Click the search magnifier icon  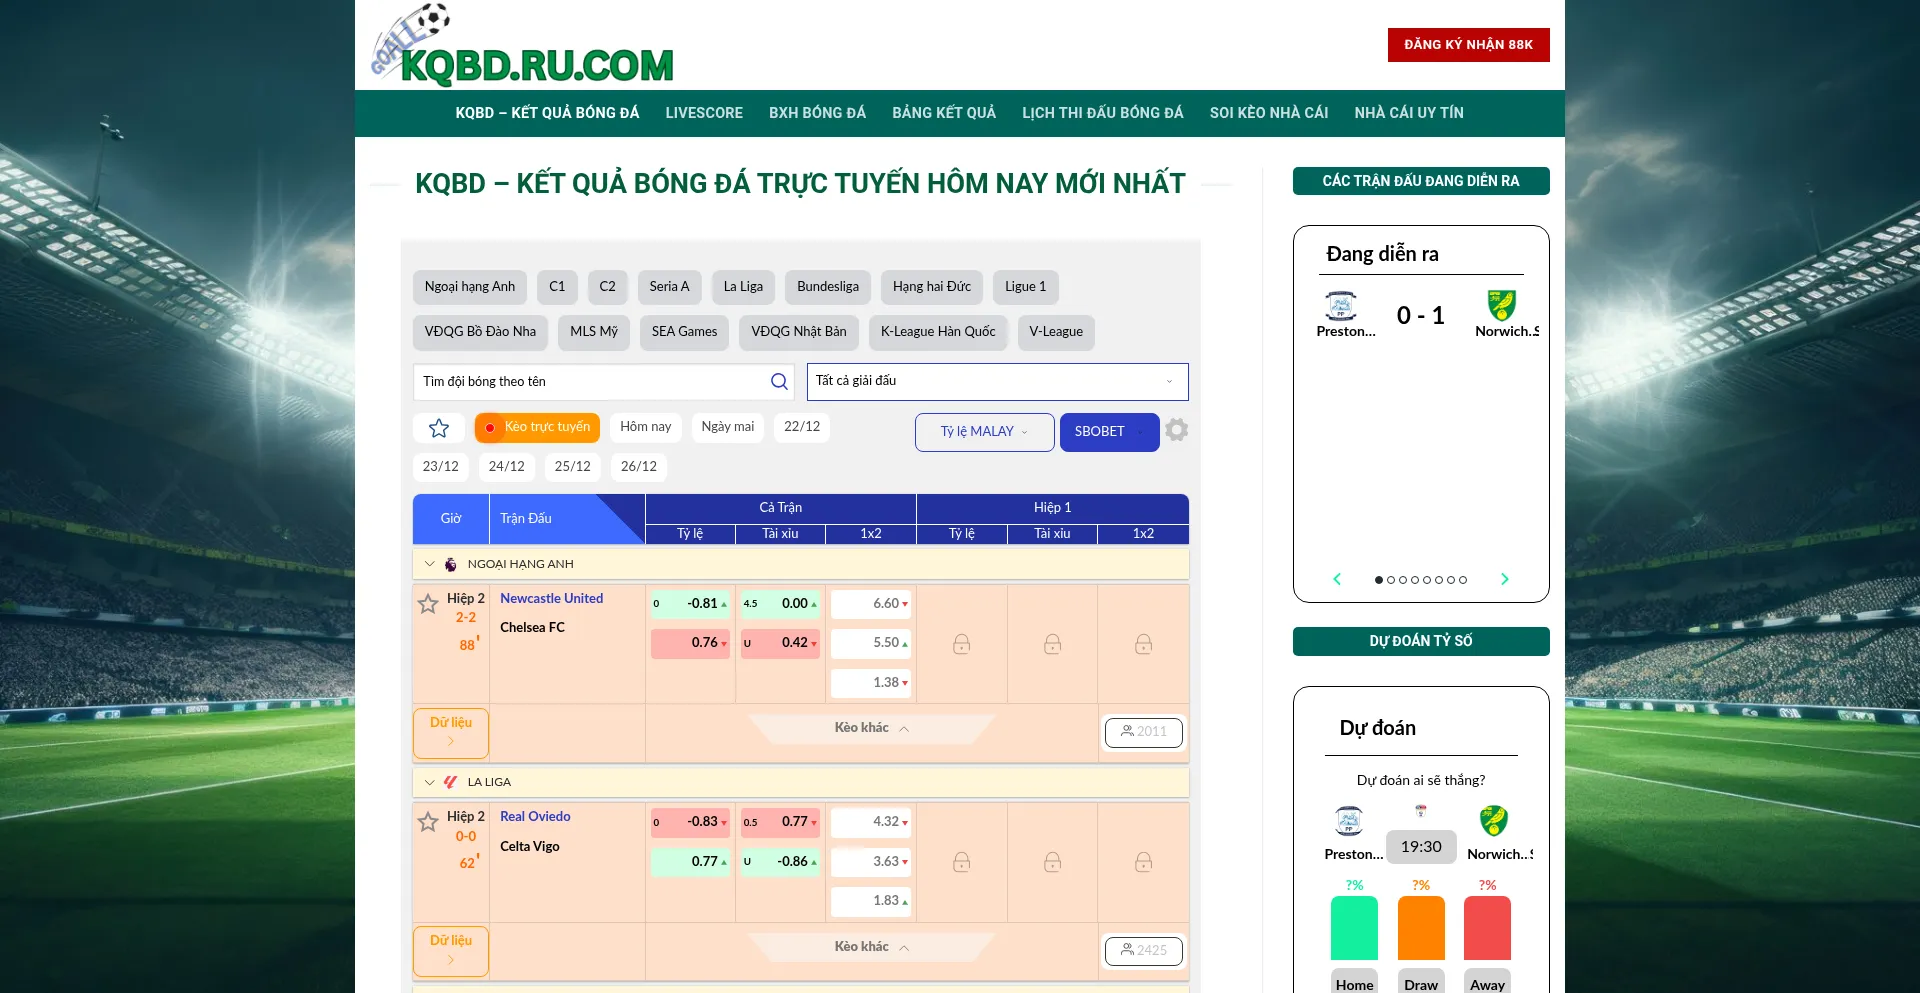pyautogui.click(x=779, y=382)
